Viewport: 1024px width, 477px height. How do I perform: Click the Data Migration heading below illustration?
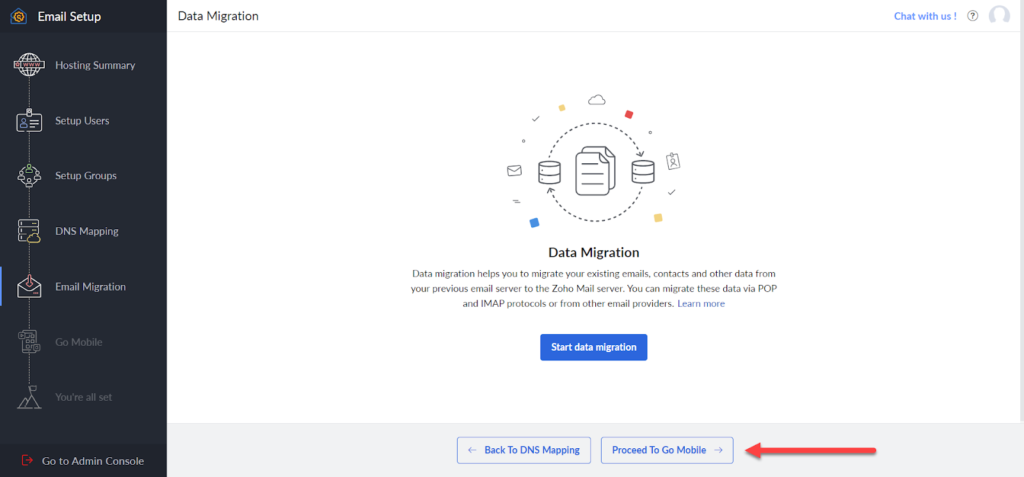click(594, 252)
